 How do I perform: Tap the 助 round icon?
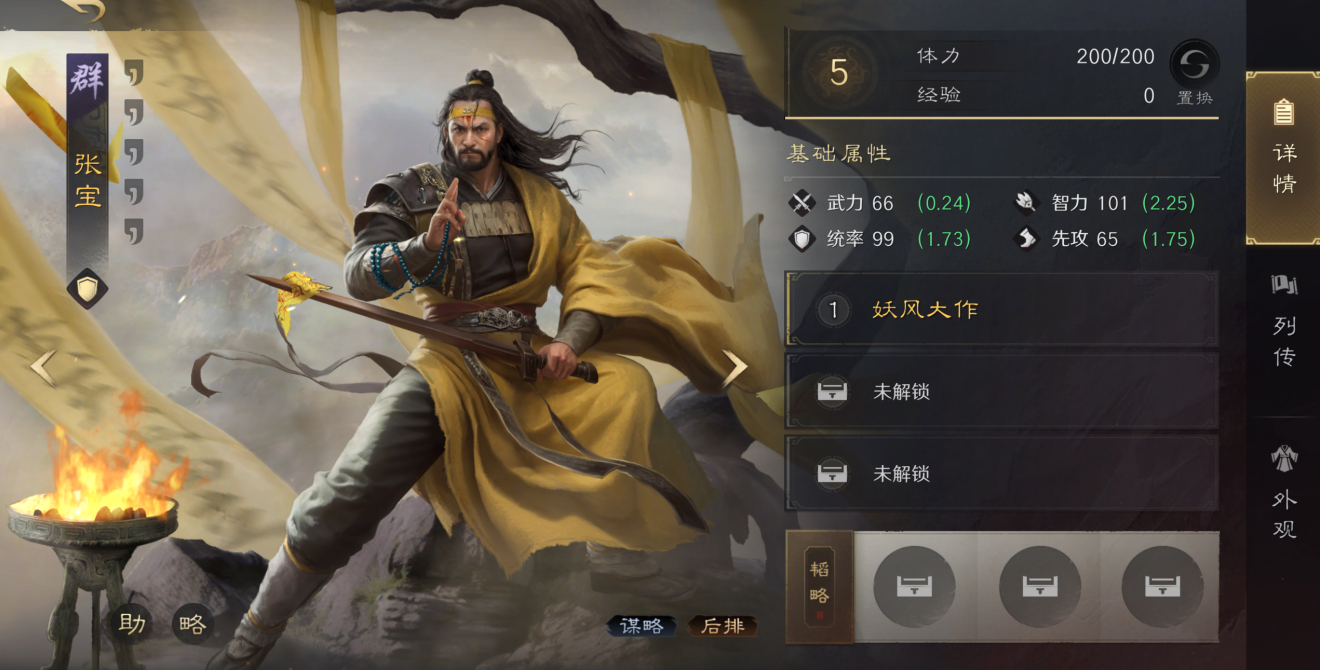coord(132,623)
